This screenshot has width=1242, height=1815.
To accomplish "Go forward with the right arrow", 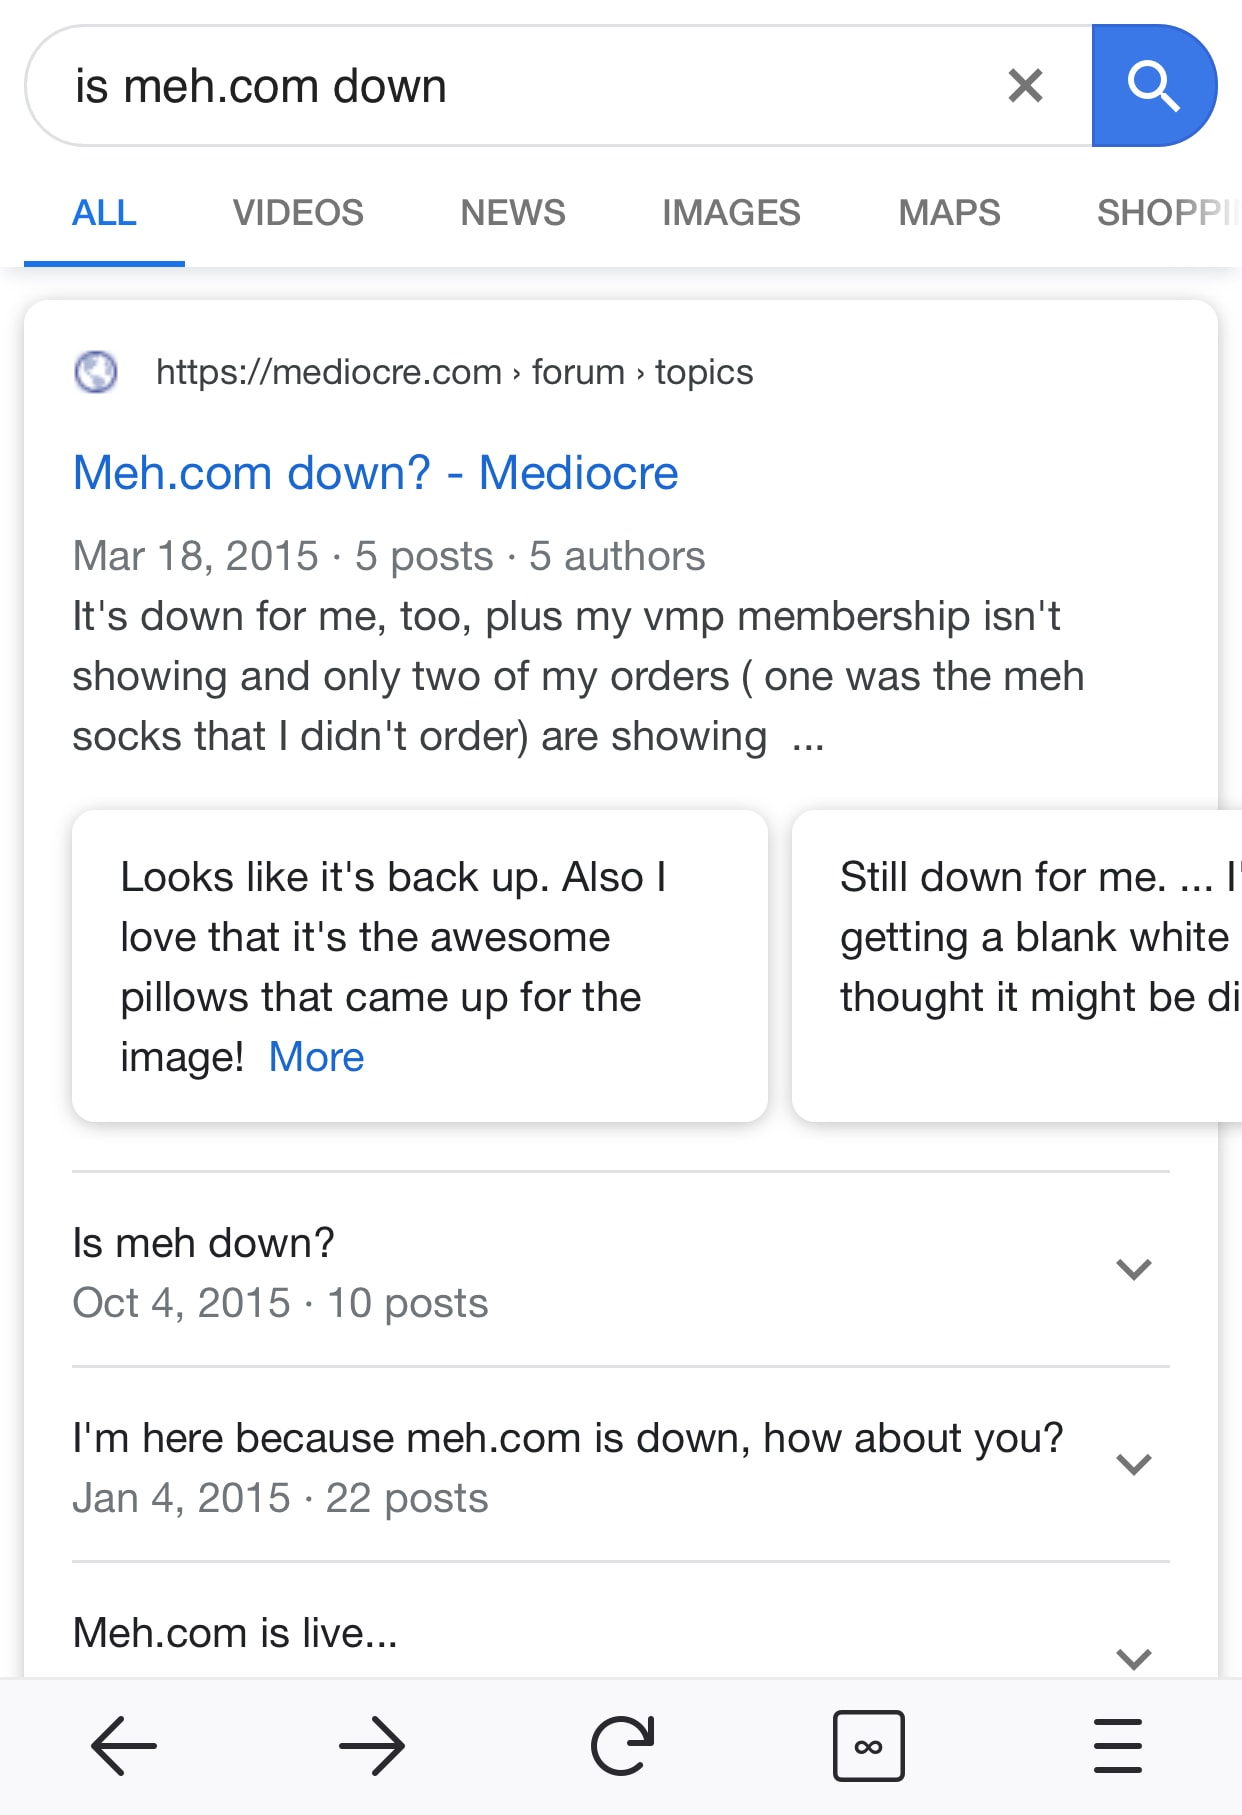I will click(372, 1746).
